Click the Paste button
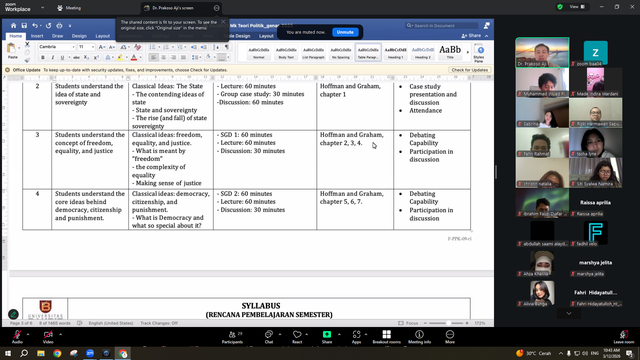Screen dimensions: 640x360 coord(13,51)
